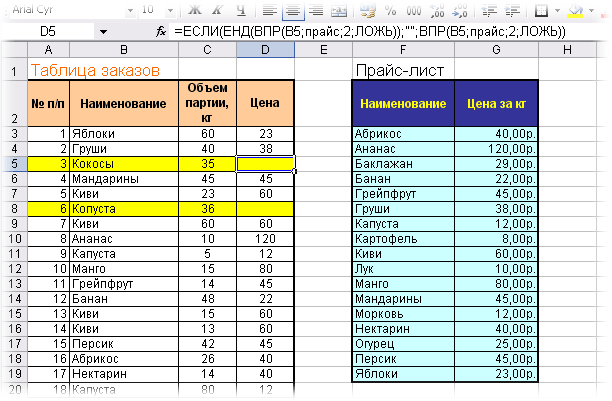
Task: Click orange 'Цена' header cell
Action: pos(265,103)
